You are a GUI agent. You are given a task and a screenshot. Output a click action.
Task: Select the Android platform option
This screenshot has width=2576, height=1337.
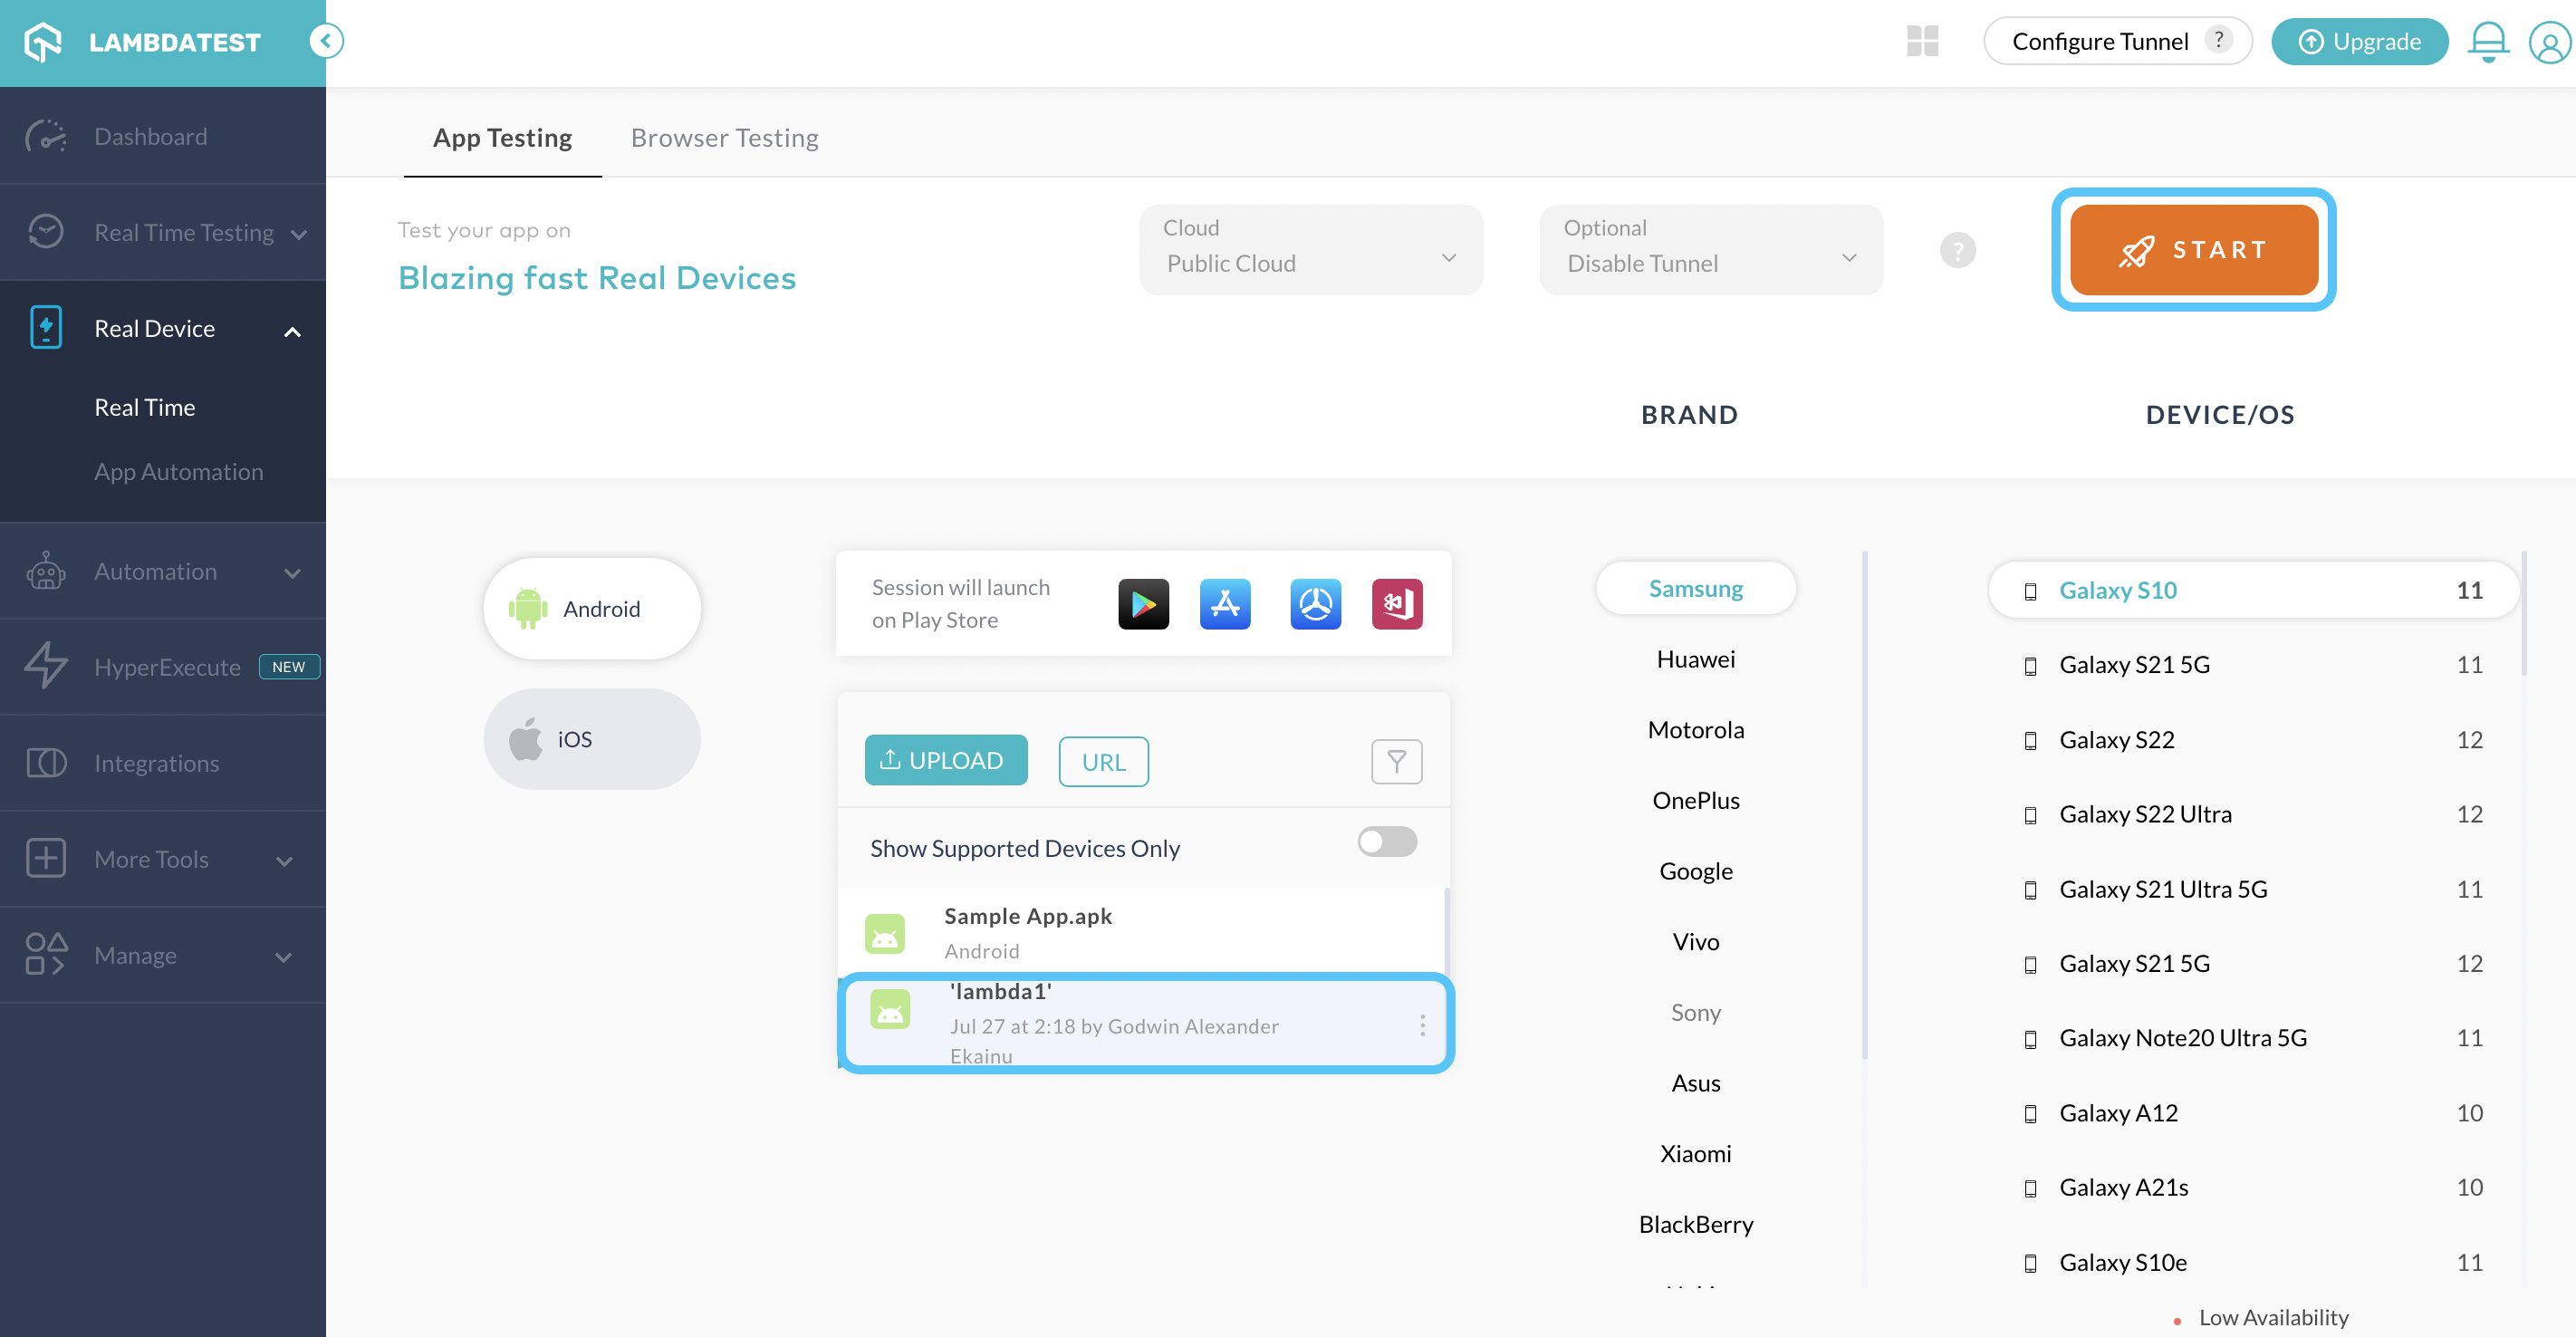click(592, 609)
